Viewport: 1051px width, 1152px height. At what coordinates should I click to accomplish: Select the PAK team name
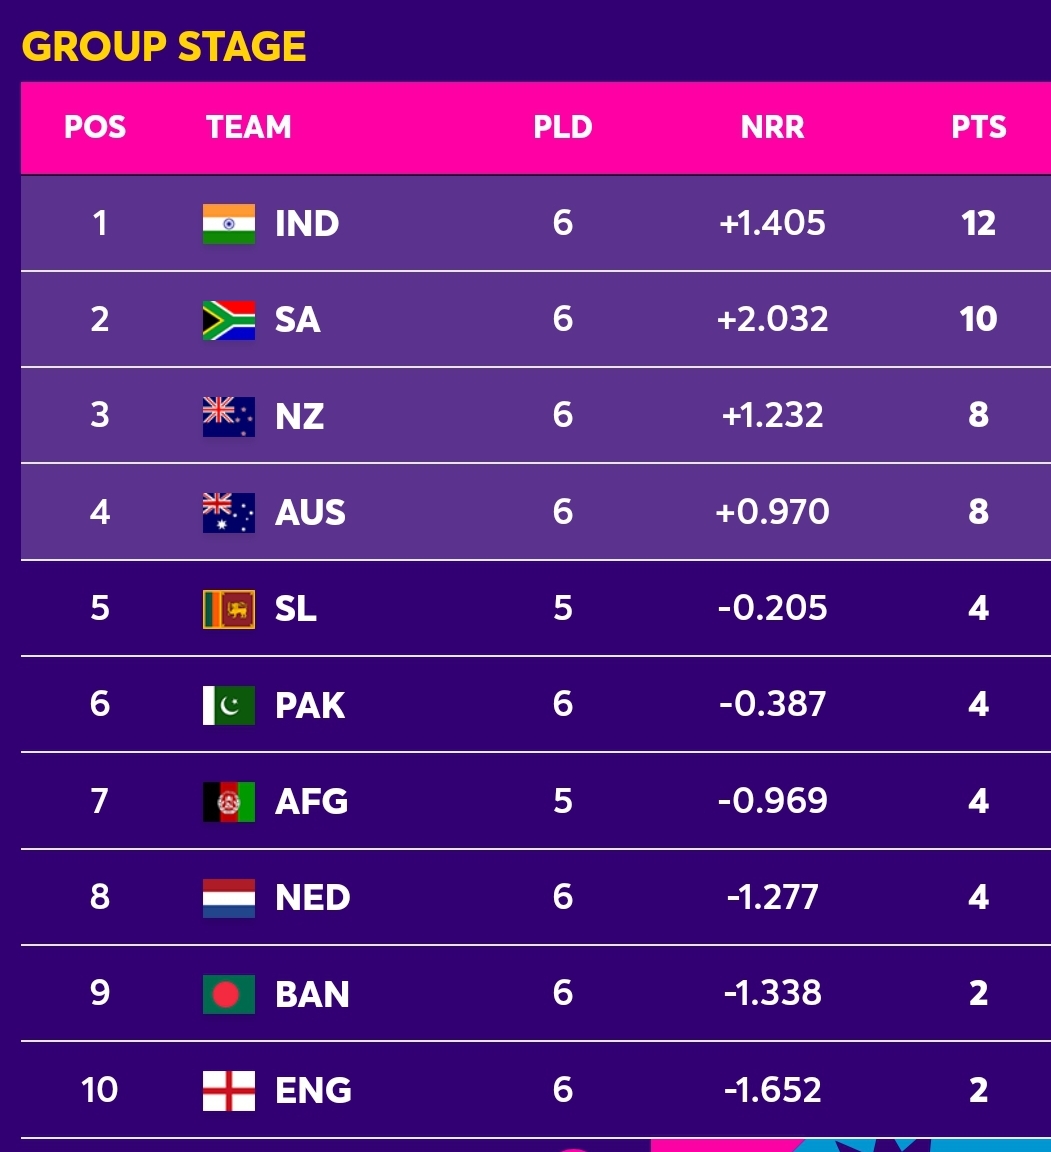pyautogui.click(x=309, y=705)
